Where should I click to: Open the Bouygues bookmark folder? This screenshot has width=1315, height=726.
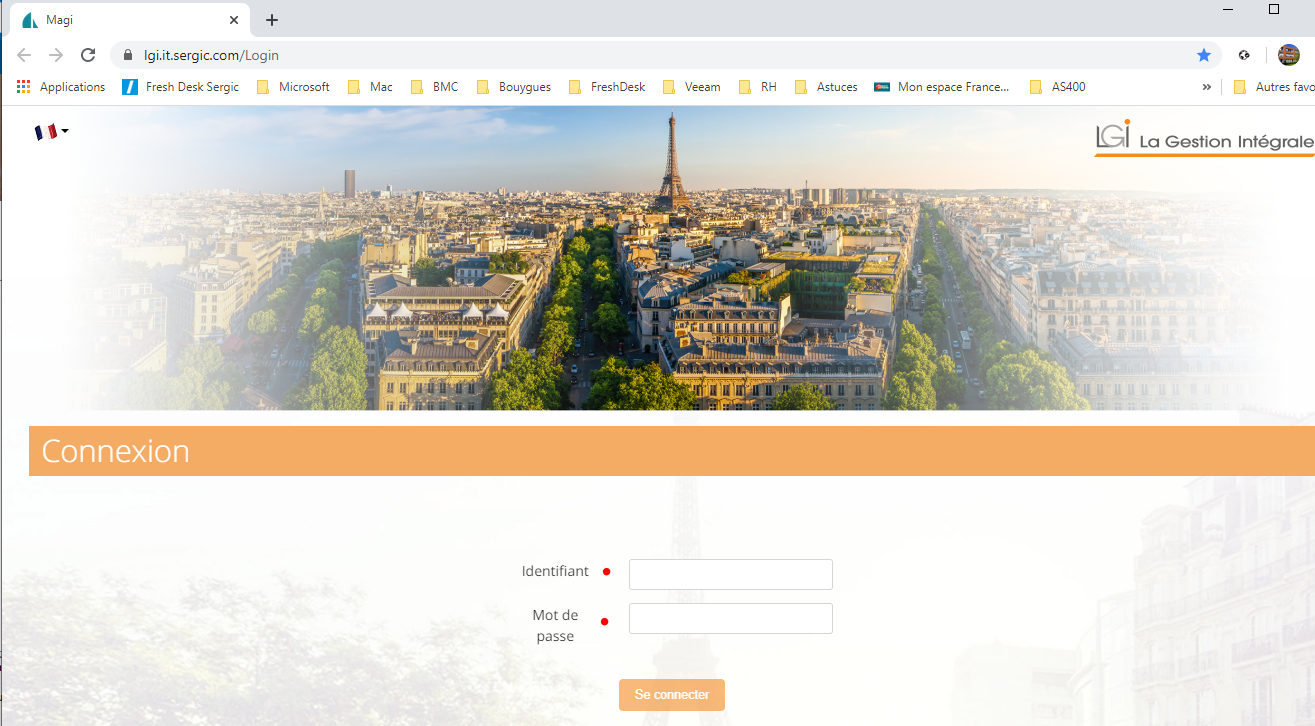click(x=514, y=87)
